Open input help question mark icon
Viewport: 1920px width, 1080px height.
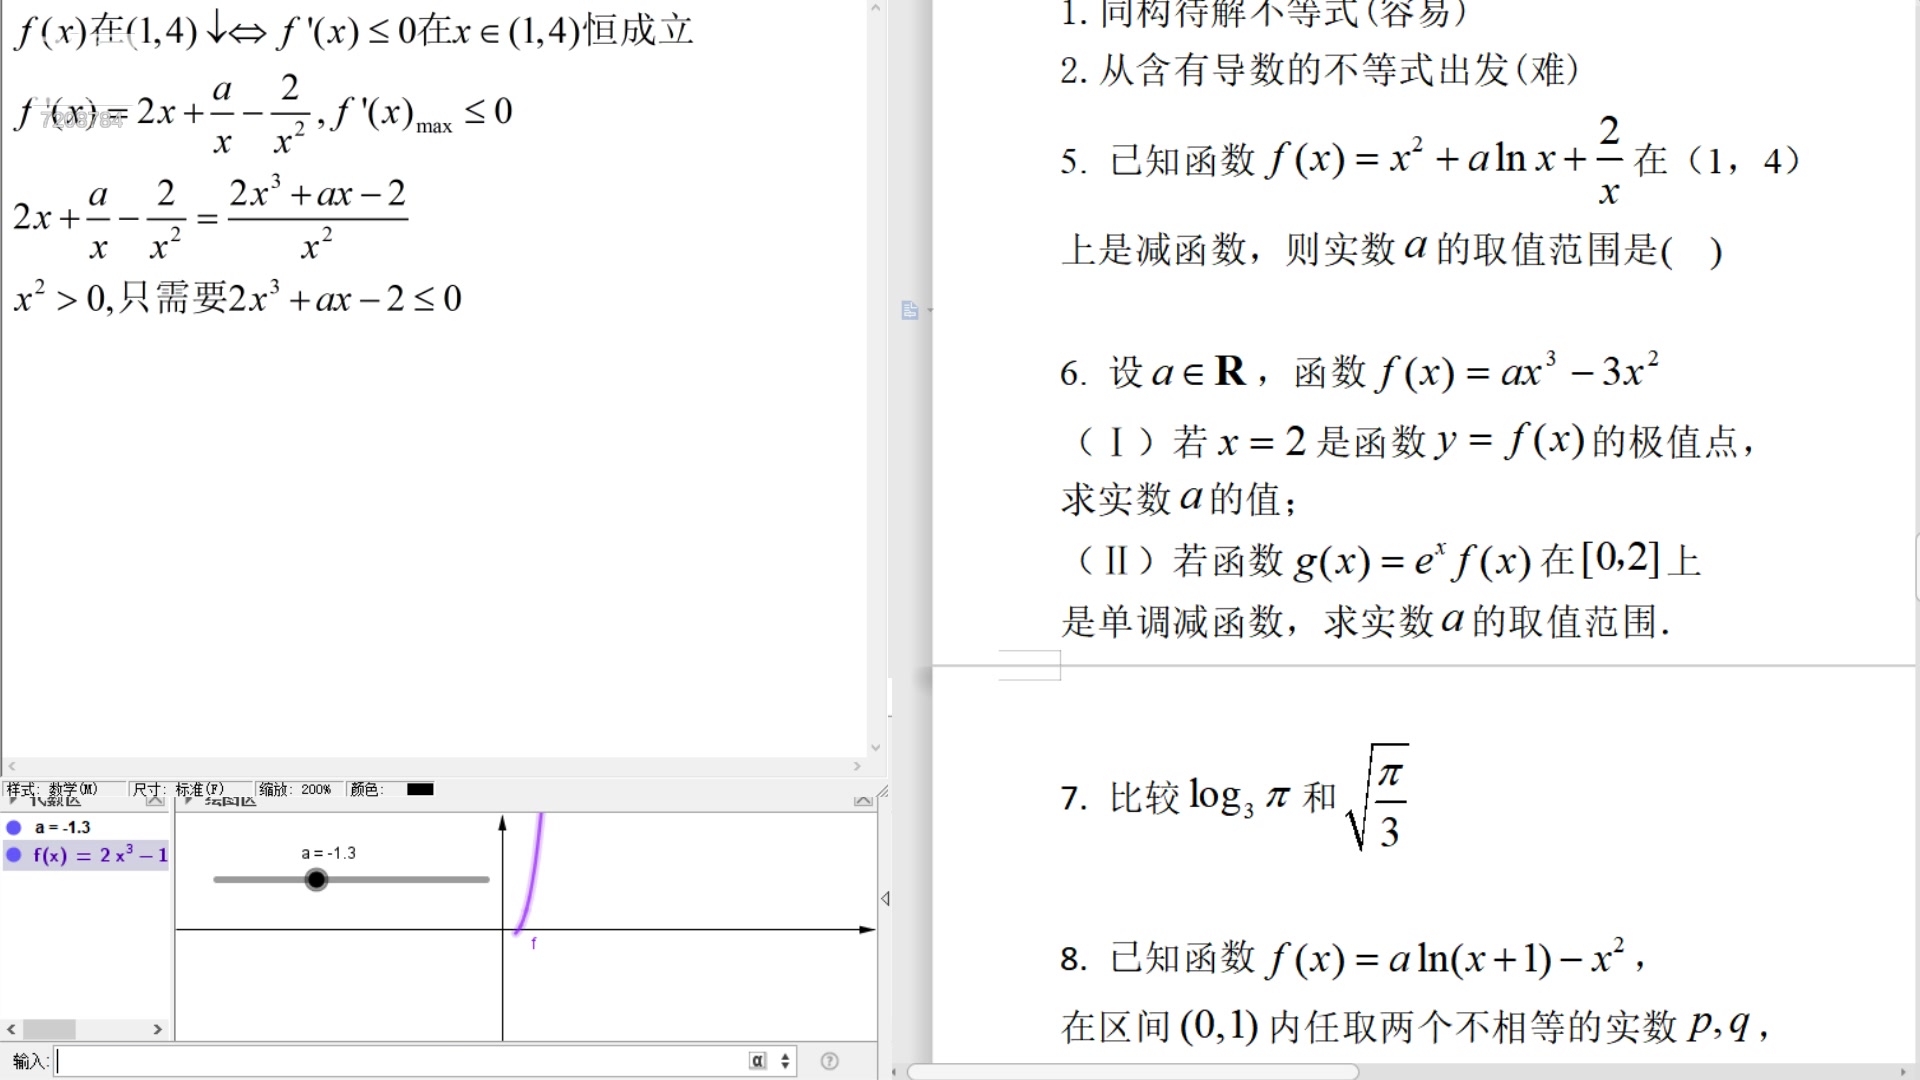[829, 1061]
